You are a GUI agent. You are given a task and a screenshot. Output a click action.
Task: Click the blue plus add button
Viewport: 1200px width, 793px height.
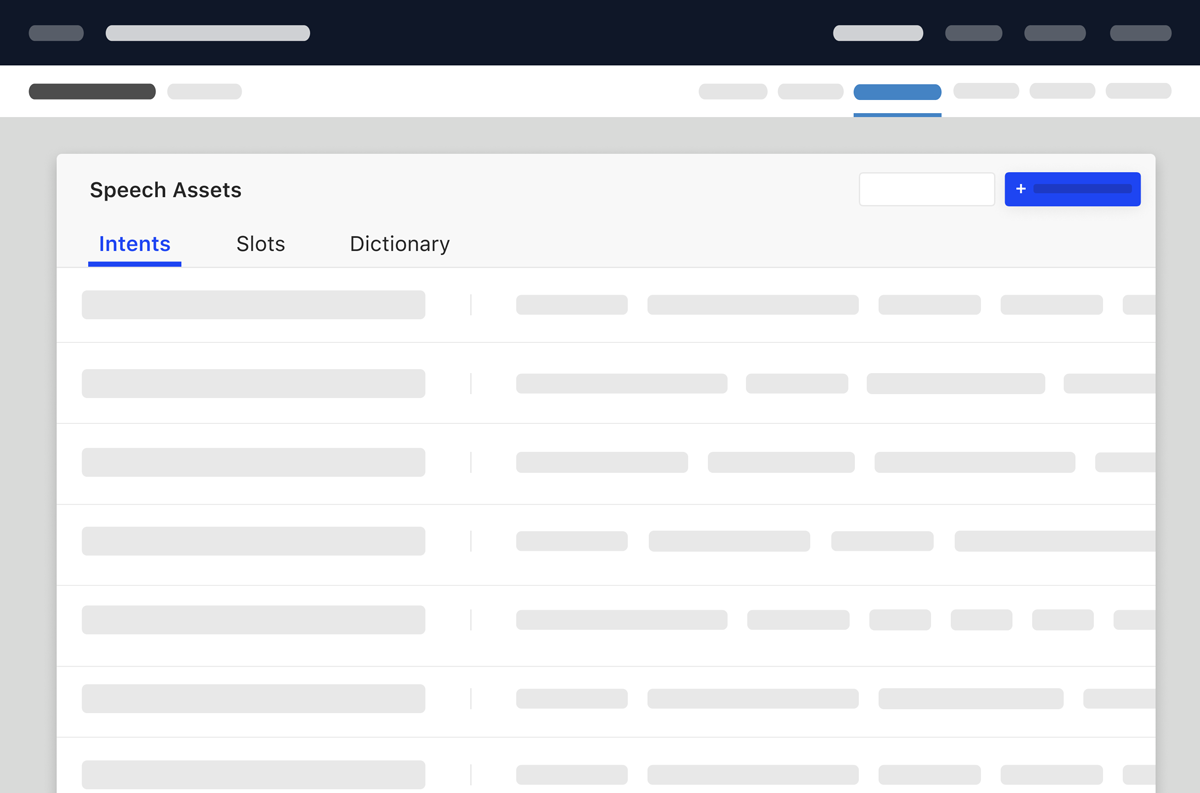[1072, 189]
